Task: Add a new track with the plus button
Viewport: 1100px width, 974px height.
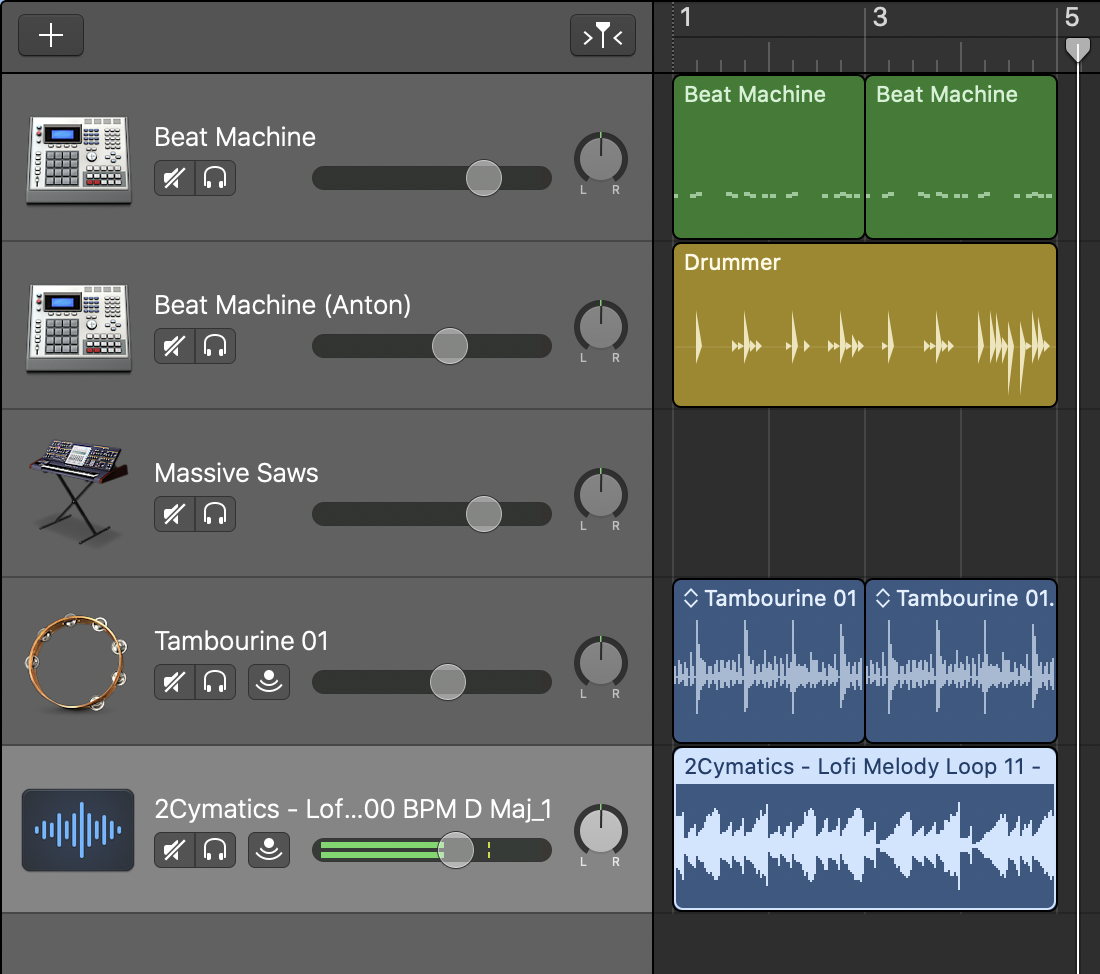Action: coord(50,35)
